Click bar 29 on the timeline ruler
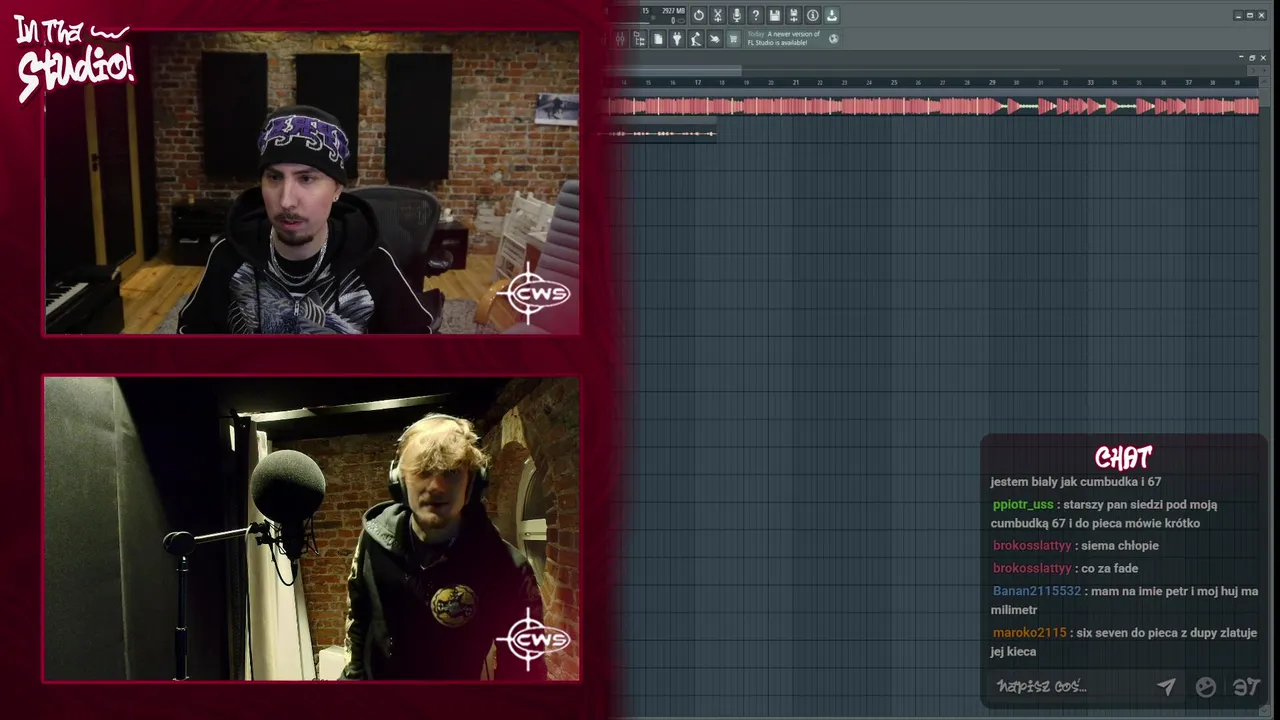Viewport: 1280px width, 720px height. point(992,82)
